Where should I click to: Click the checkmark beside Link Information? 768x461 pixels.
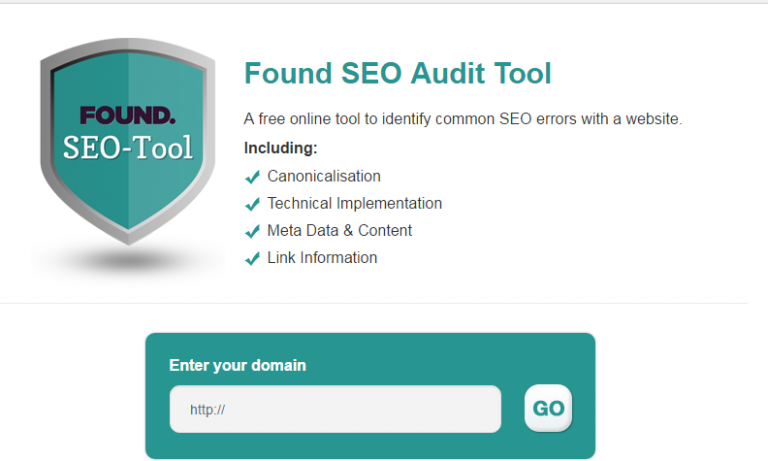253,259
